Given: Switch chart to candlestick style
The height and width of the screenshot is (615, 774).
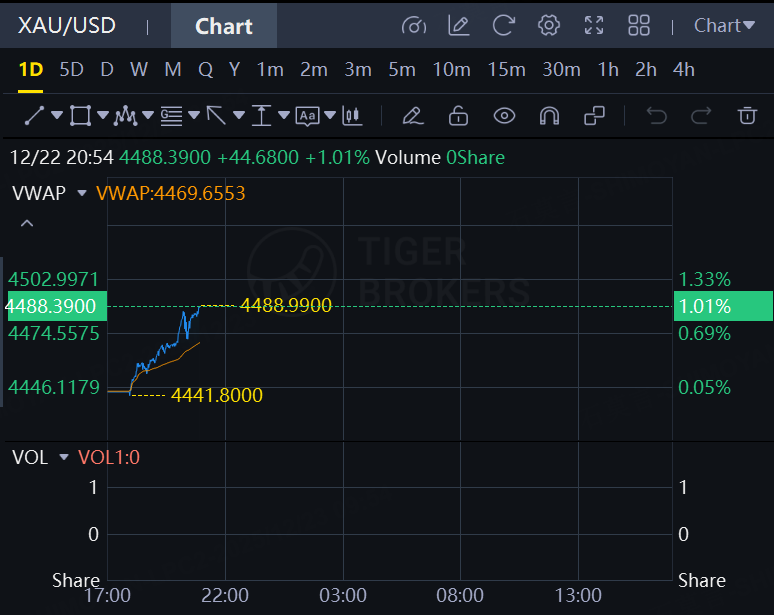Looking at the screenshot, I should pos(352,116).
